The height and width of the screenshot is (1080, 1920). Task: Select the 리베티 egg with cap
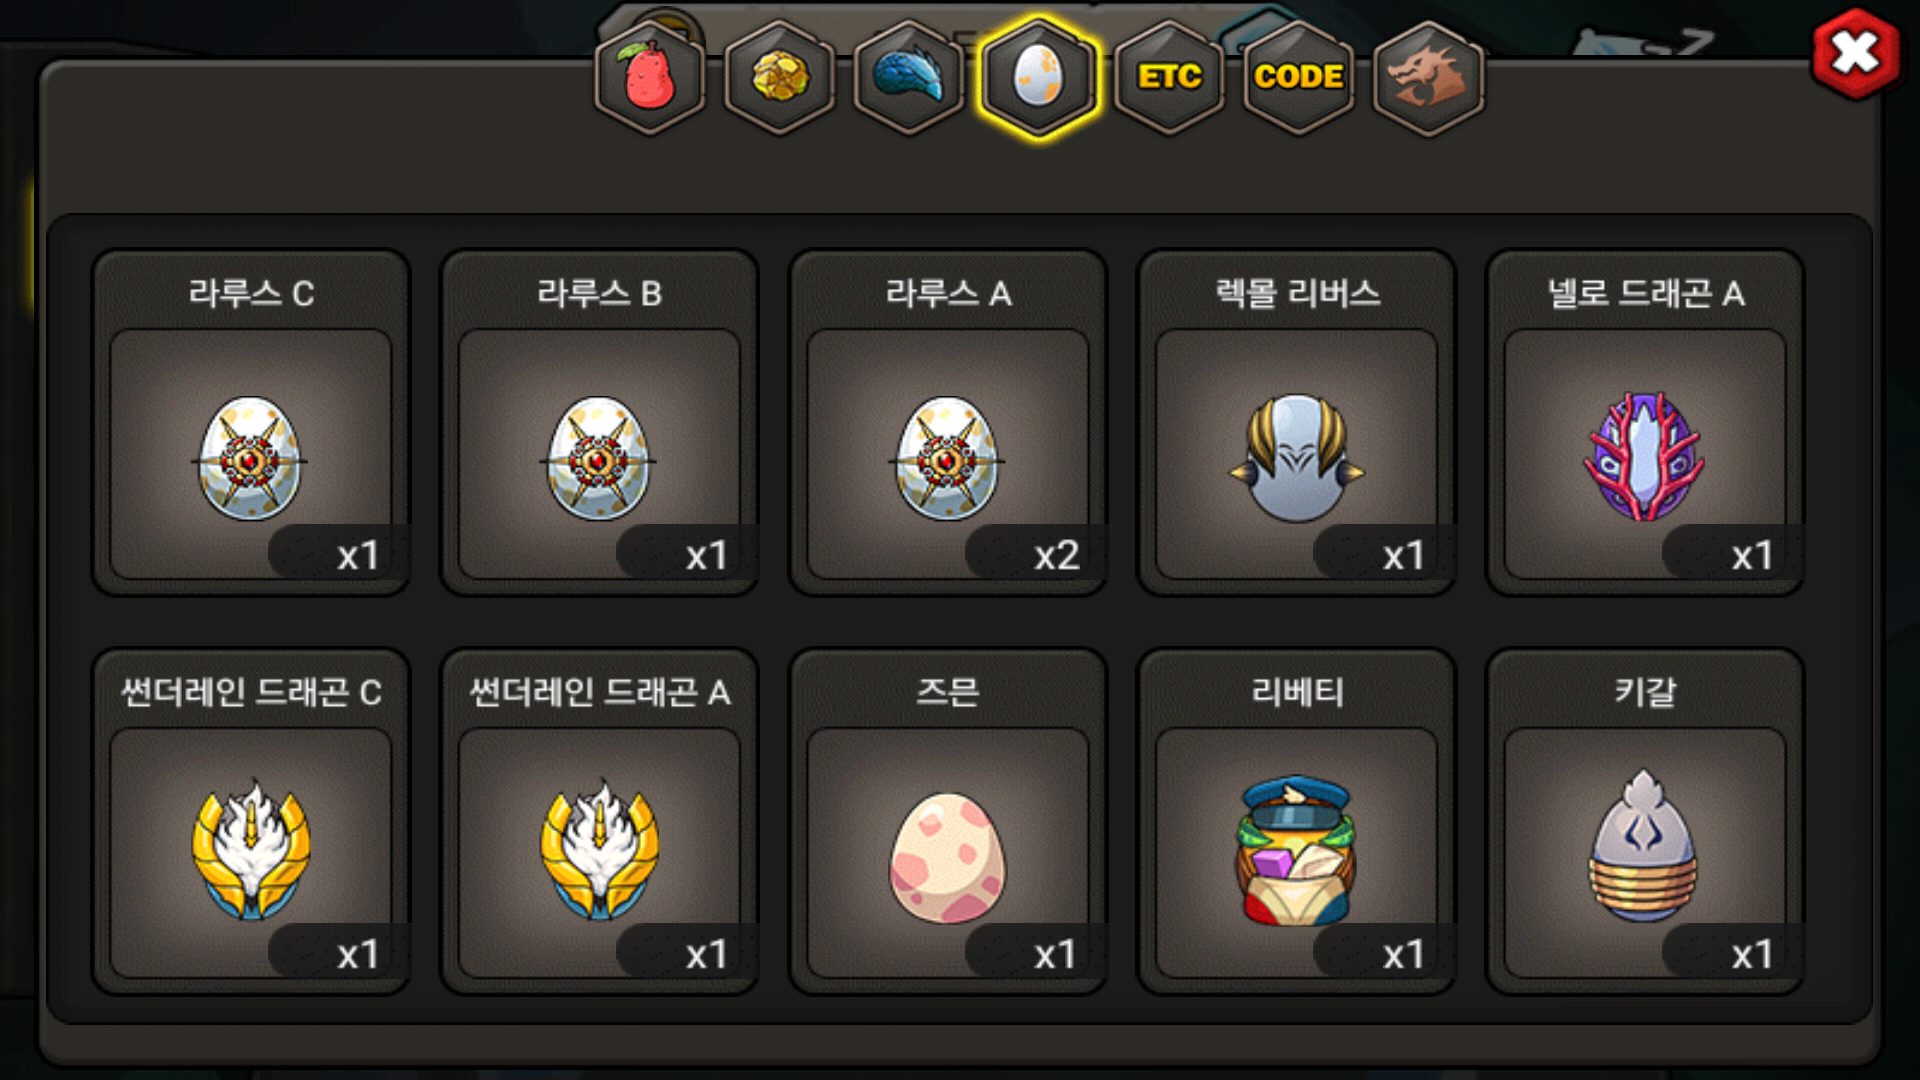click(x=1297, y=821)
